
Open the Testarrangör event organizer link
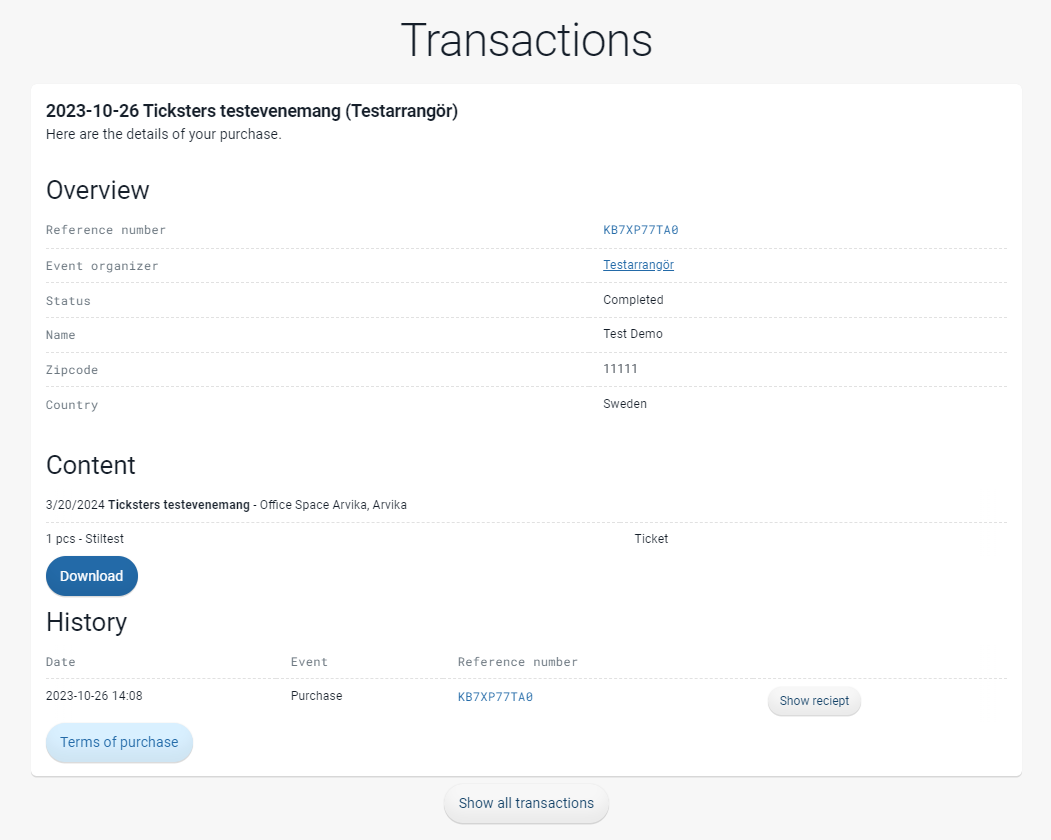pyautogui.click(x=638, y=265)
